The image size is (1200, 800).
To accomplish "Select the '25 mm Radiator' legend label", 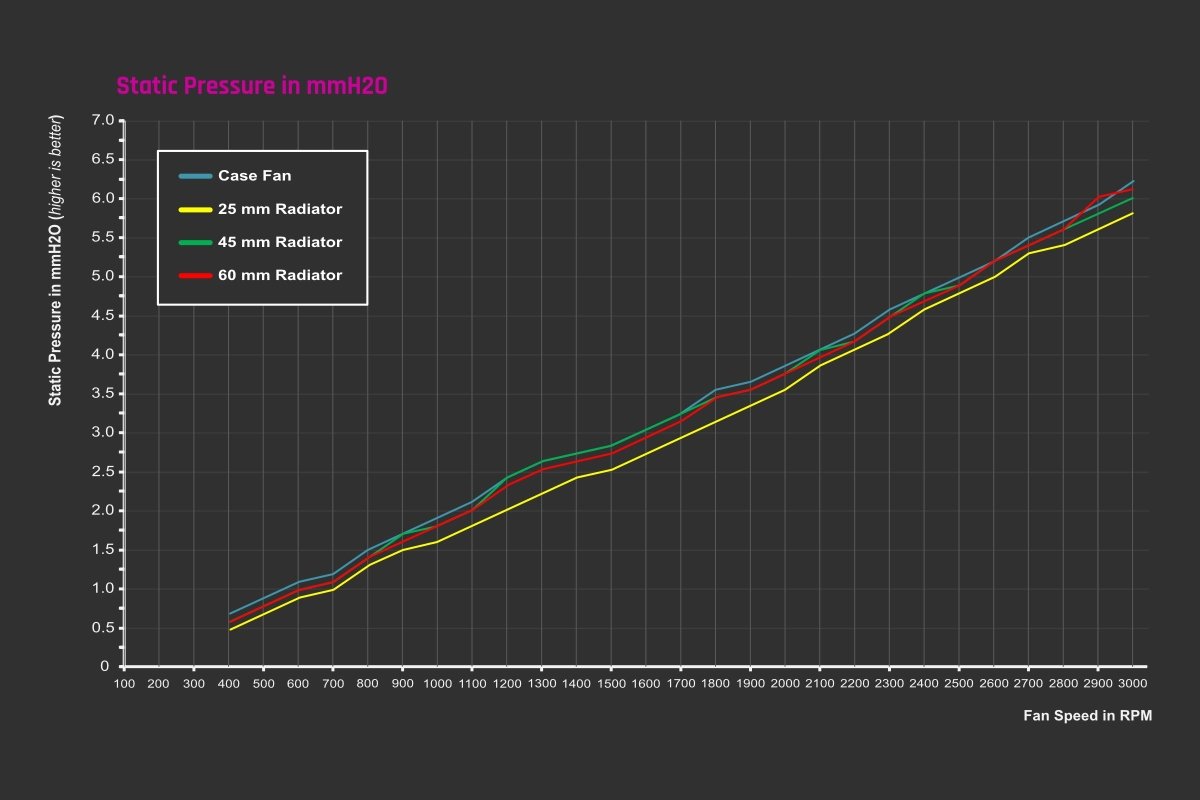I will pyautogui.click(x=280, y=210).
